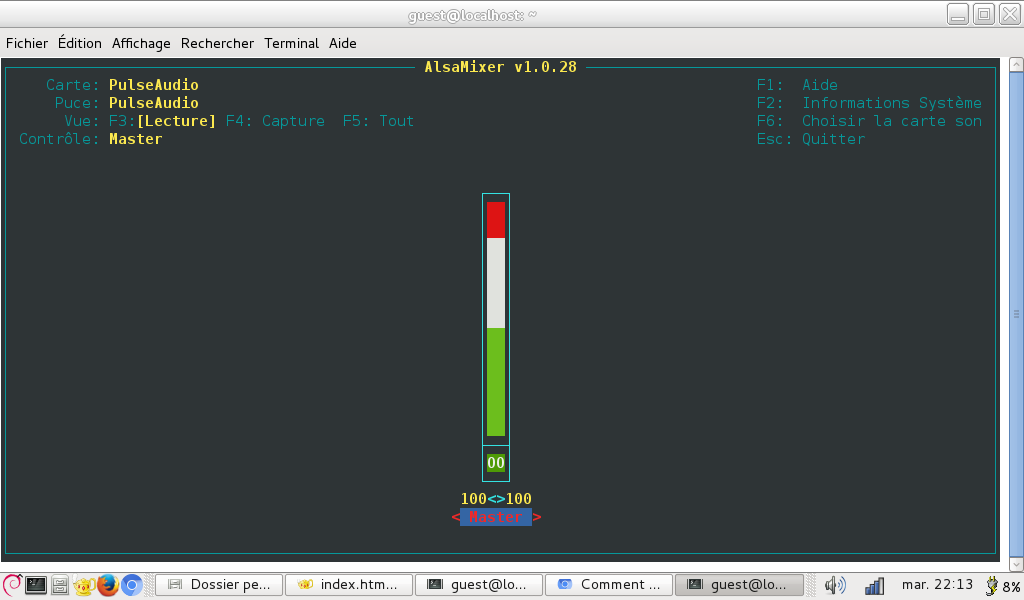Open the Terminal menu

click(291, 43)
